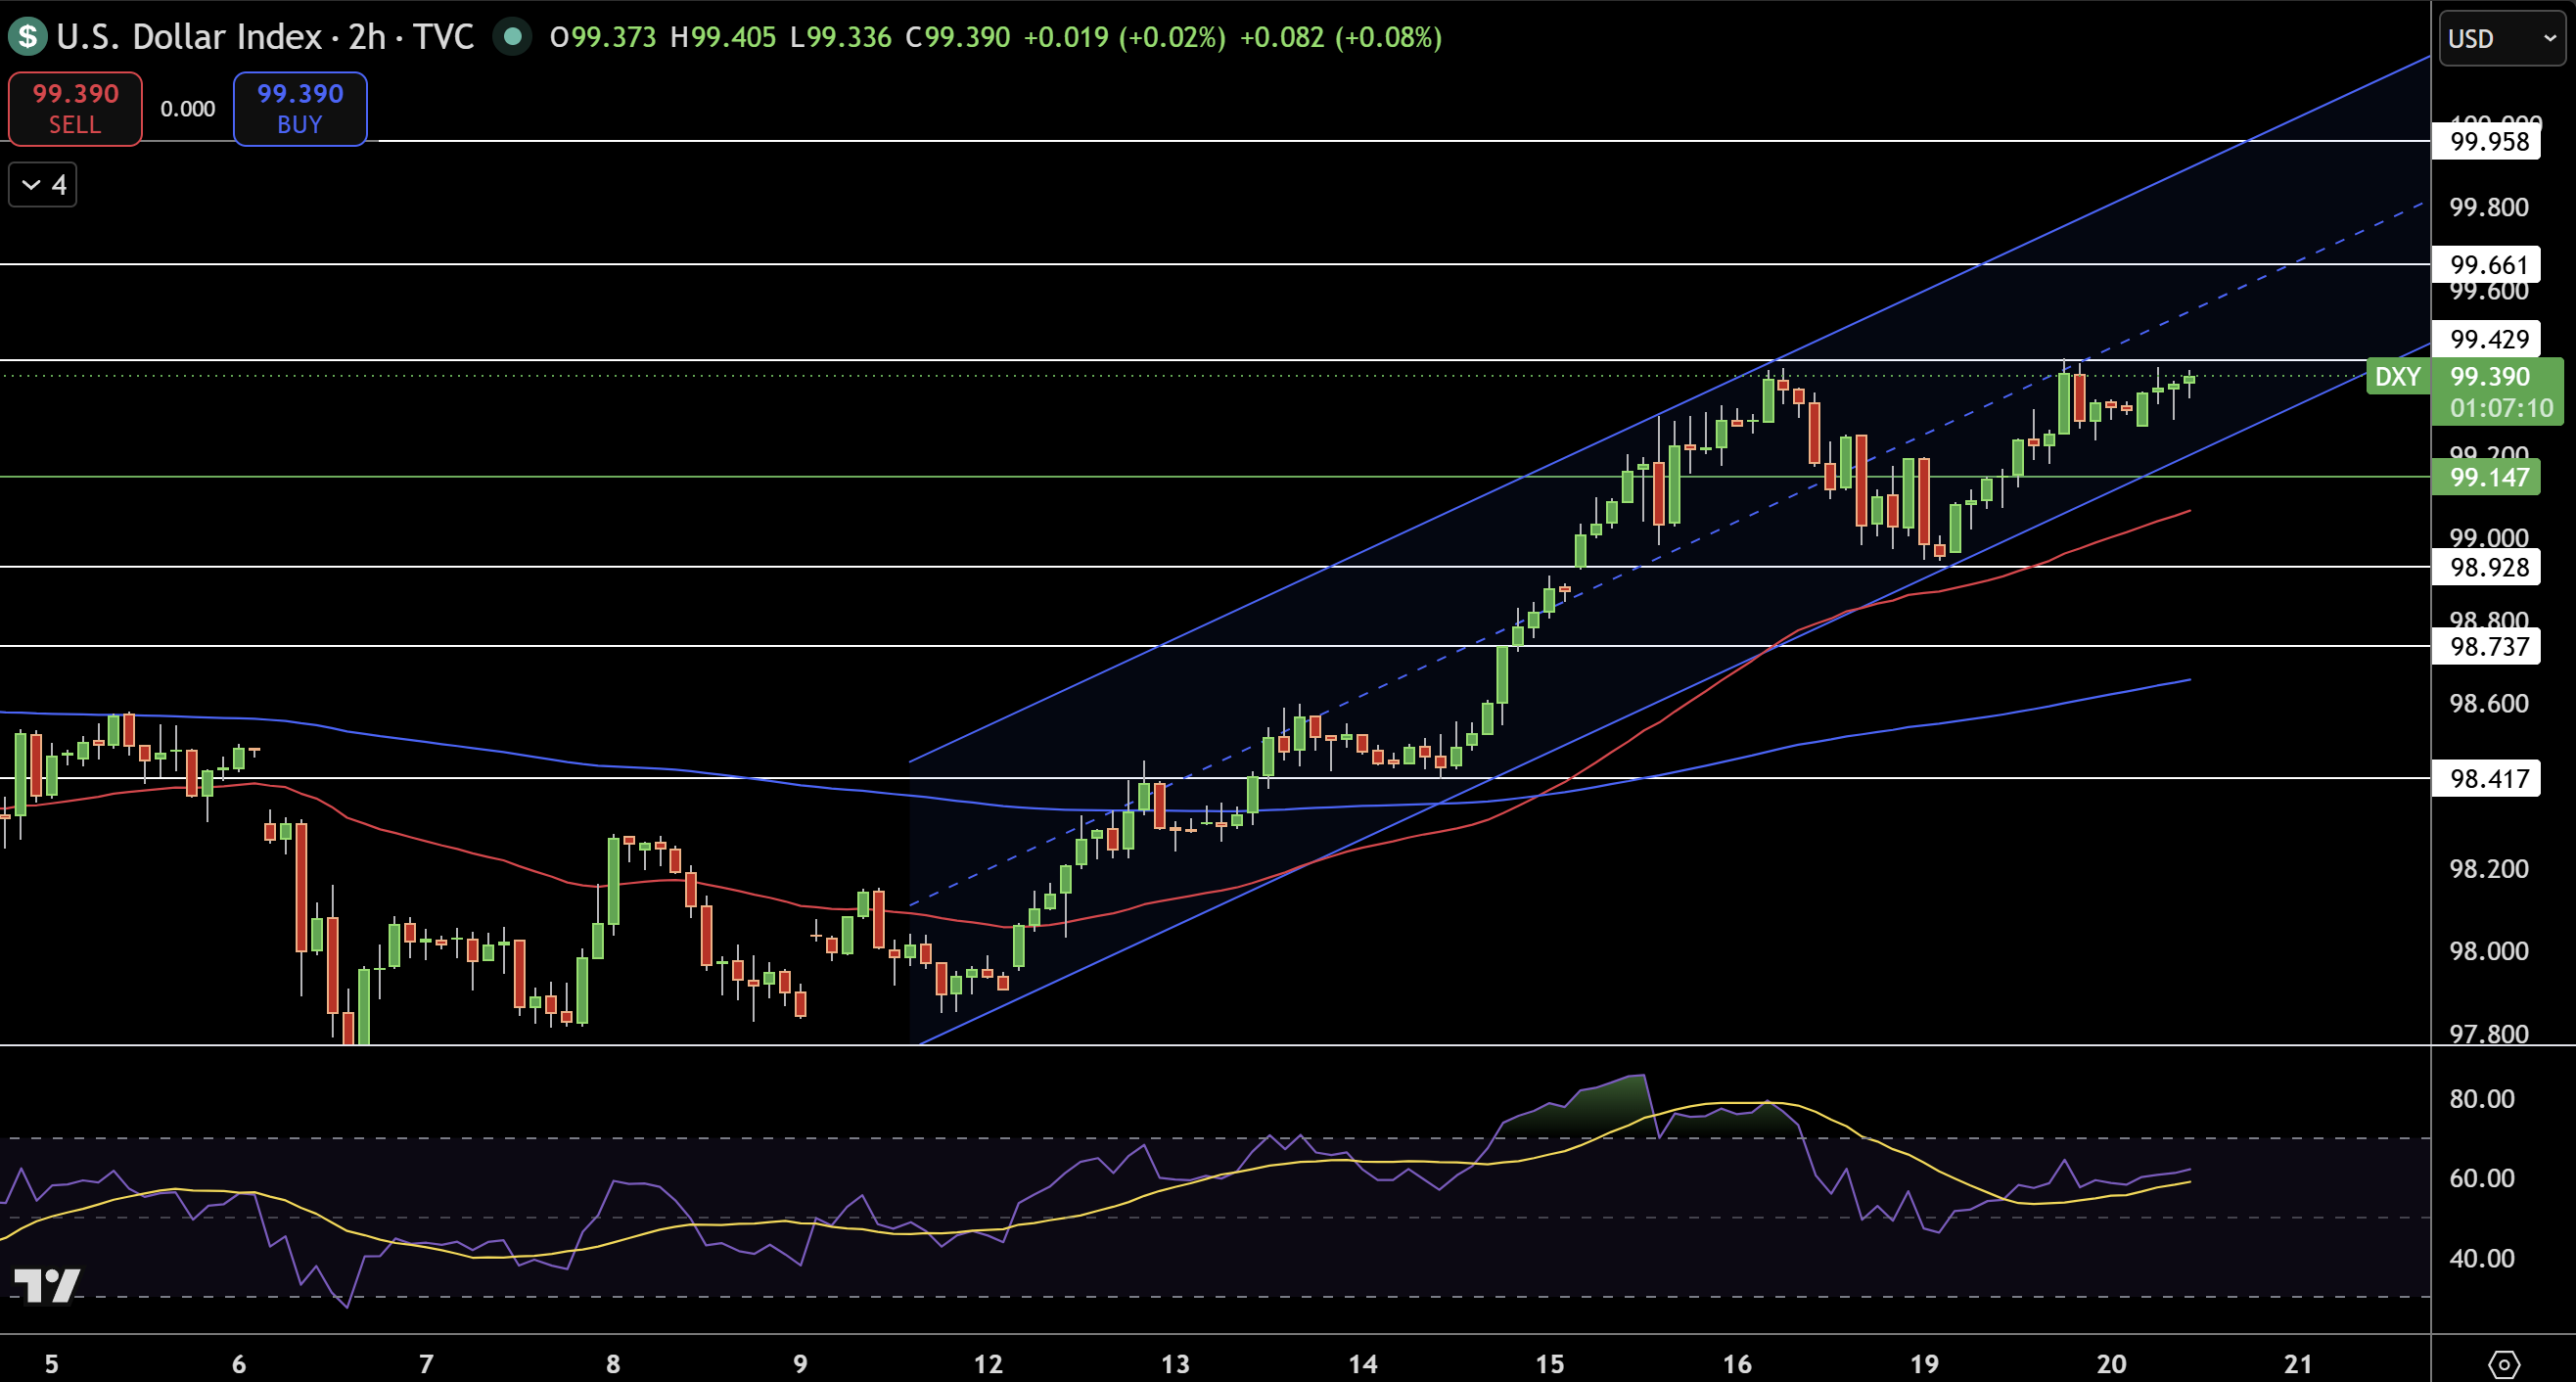2576x1382 pixels.
Task: Click the green market status dot
Action: pos(512,37)
